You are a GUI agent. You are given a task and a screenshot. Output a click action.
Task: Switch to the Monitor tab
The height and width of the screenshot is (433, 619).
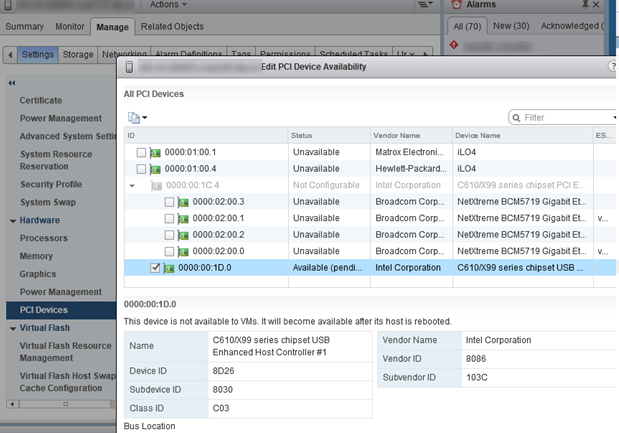[x=69, y=26]
